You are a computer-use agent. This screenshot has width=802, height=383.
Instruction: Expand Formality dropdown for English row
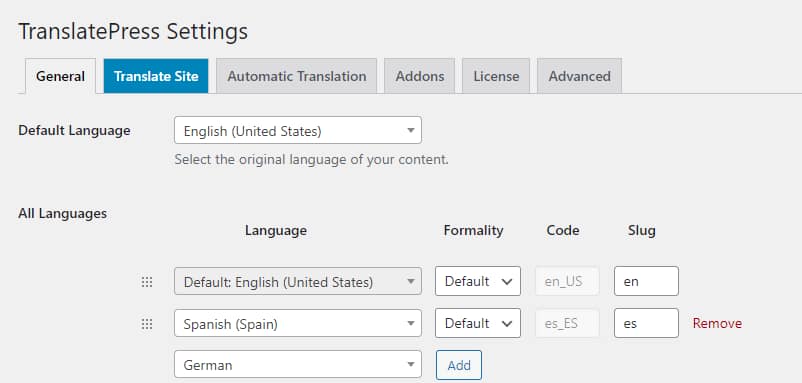(x=478, y=281)
